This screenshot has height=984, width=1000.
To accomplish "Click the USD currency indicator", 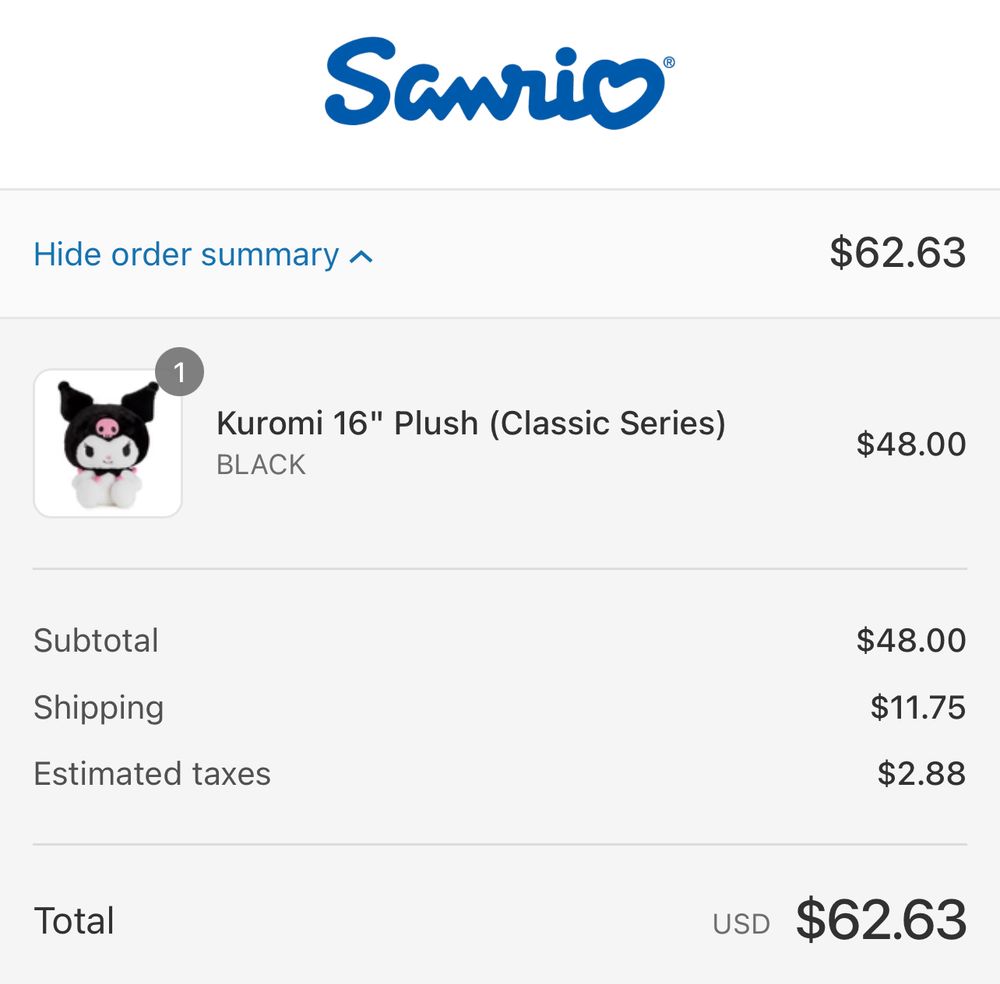I will pos(741,925).
